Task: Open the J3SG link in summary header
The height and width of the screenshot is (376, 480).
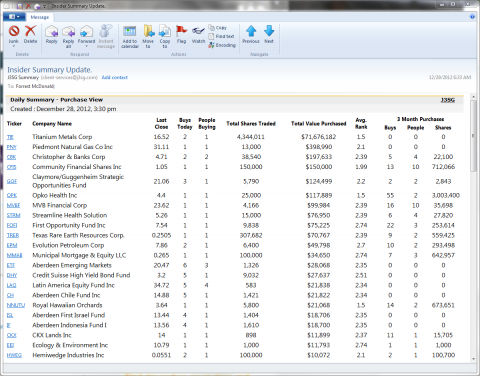Action: (447, 100)
